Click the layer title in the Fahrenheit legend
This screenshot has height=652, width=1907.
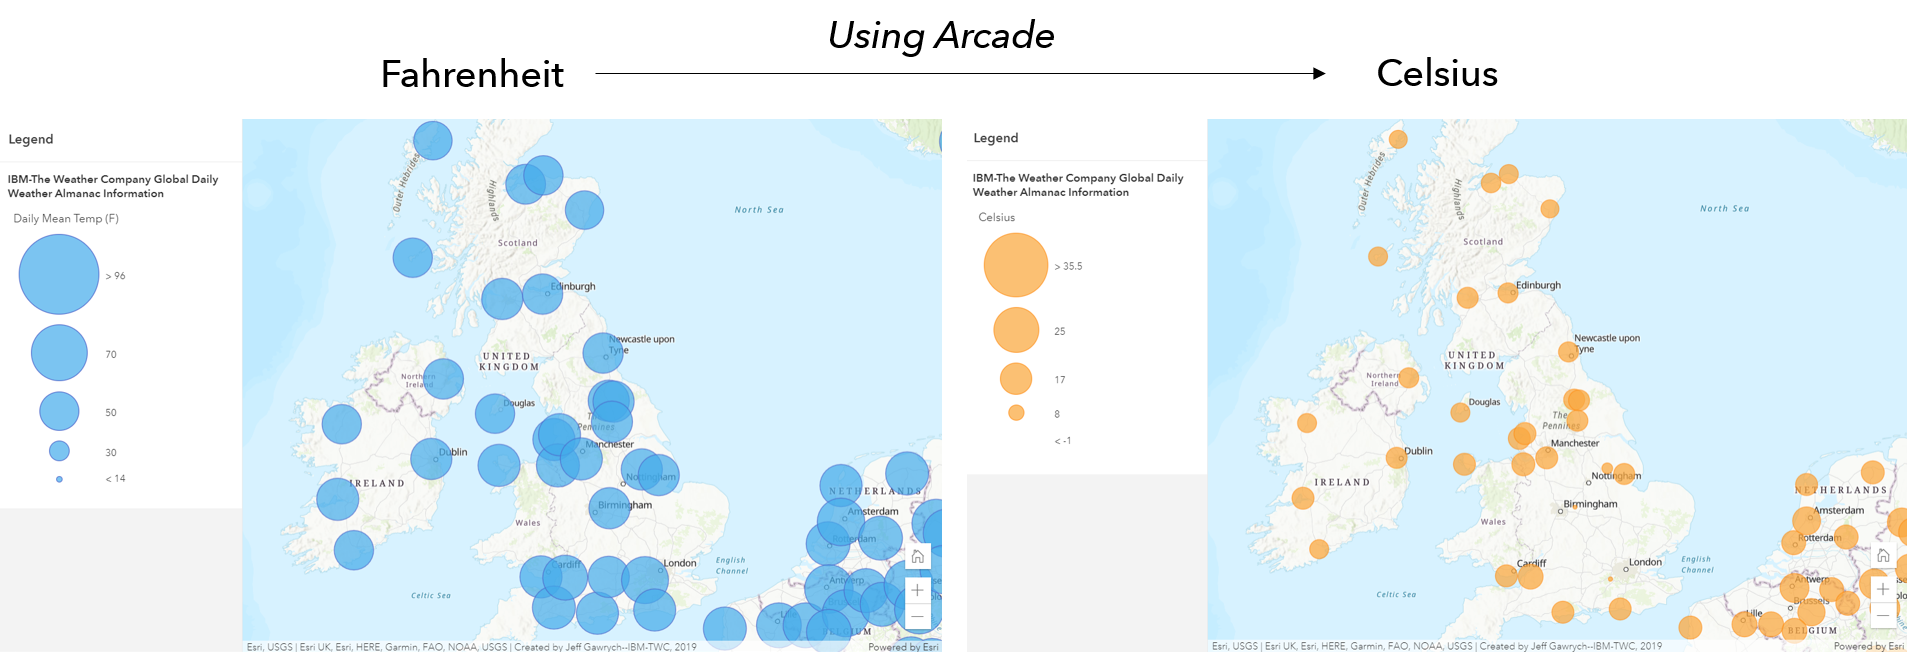pyautogui.click(x=113, y=186)
